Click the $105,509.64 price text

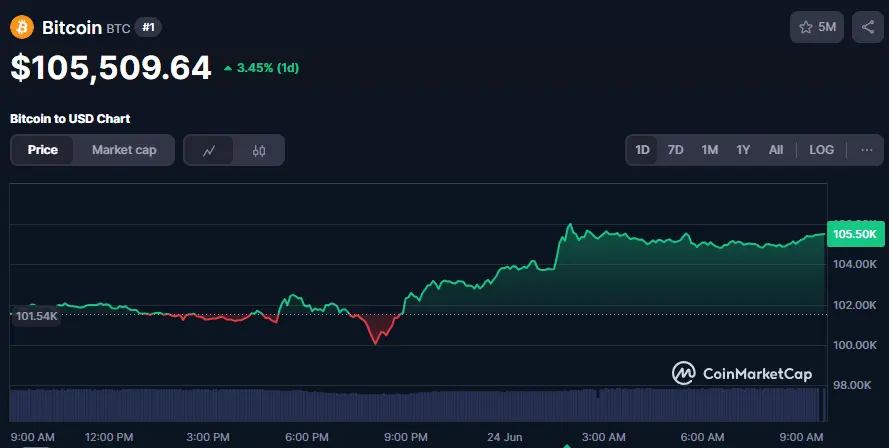coord(111,67)
